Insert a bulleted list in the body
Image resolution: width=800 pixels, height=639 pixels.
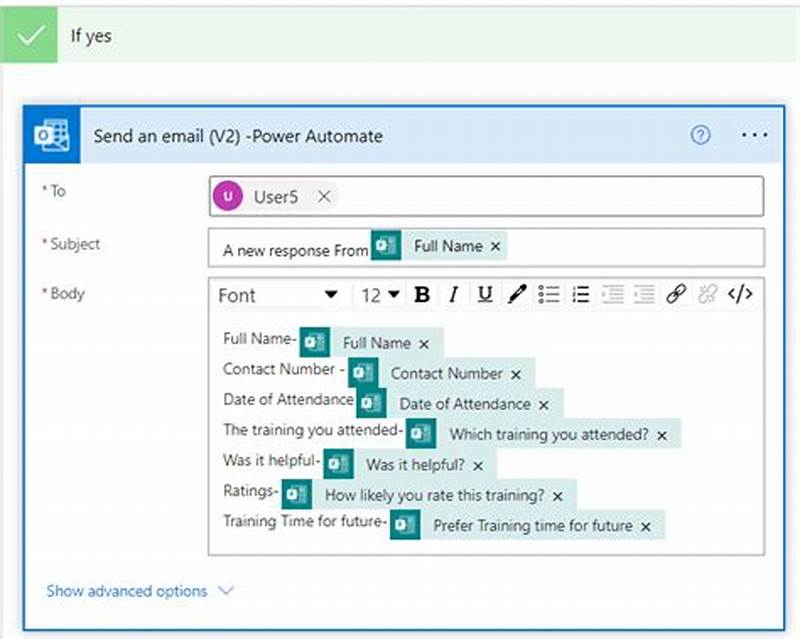(548, 295)
